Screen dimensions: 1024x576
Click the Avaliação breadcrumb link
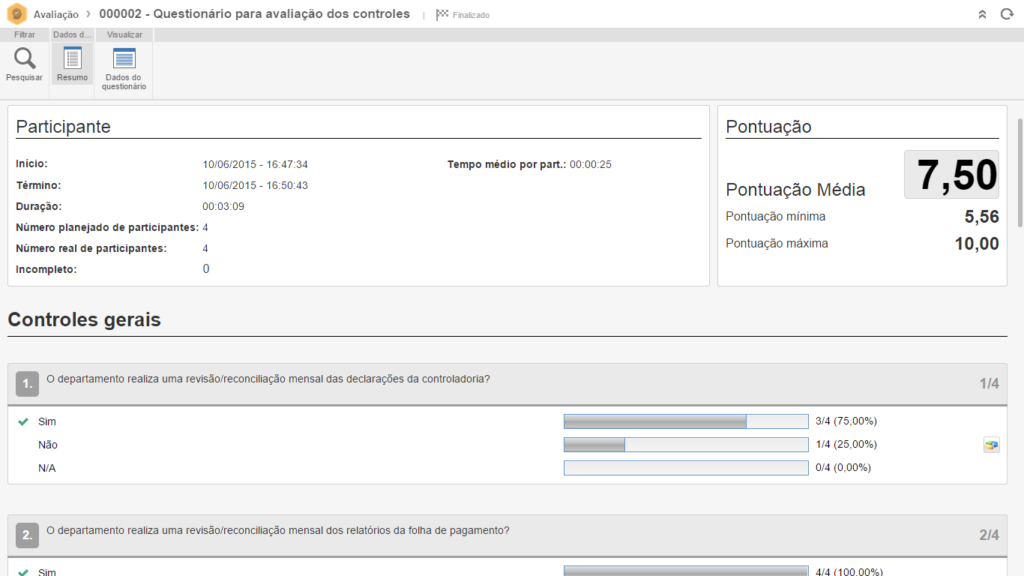56,15
